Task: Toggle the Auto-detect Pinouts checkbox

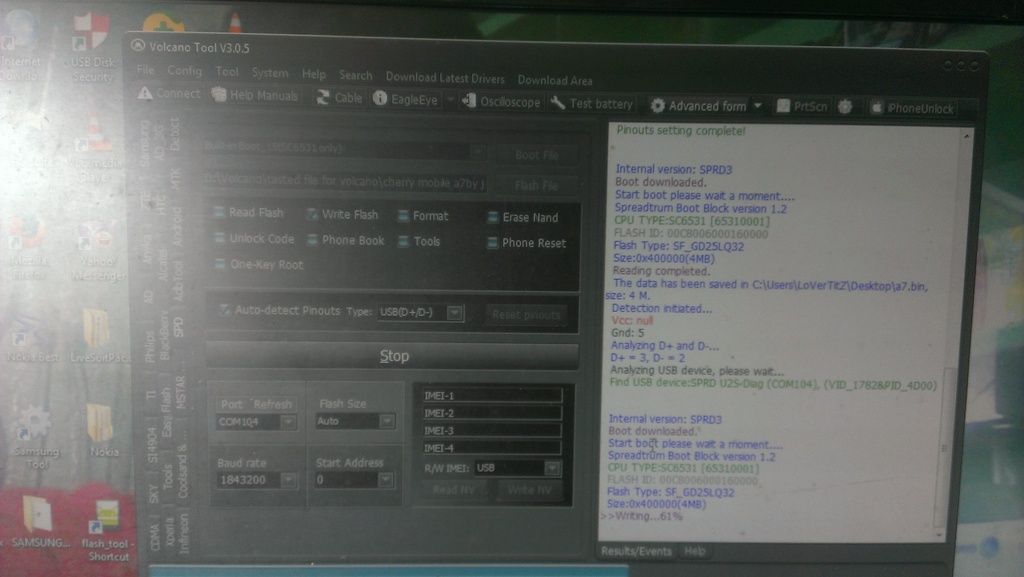Action: pyautogui.click(x=225, y=311)
